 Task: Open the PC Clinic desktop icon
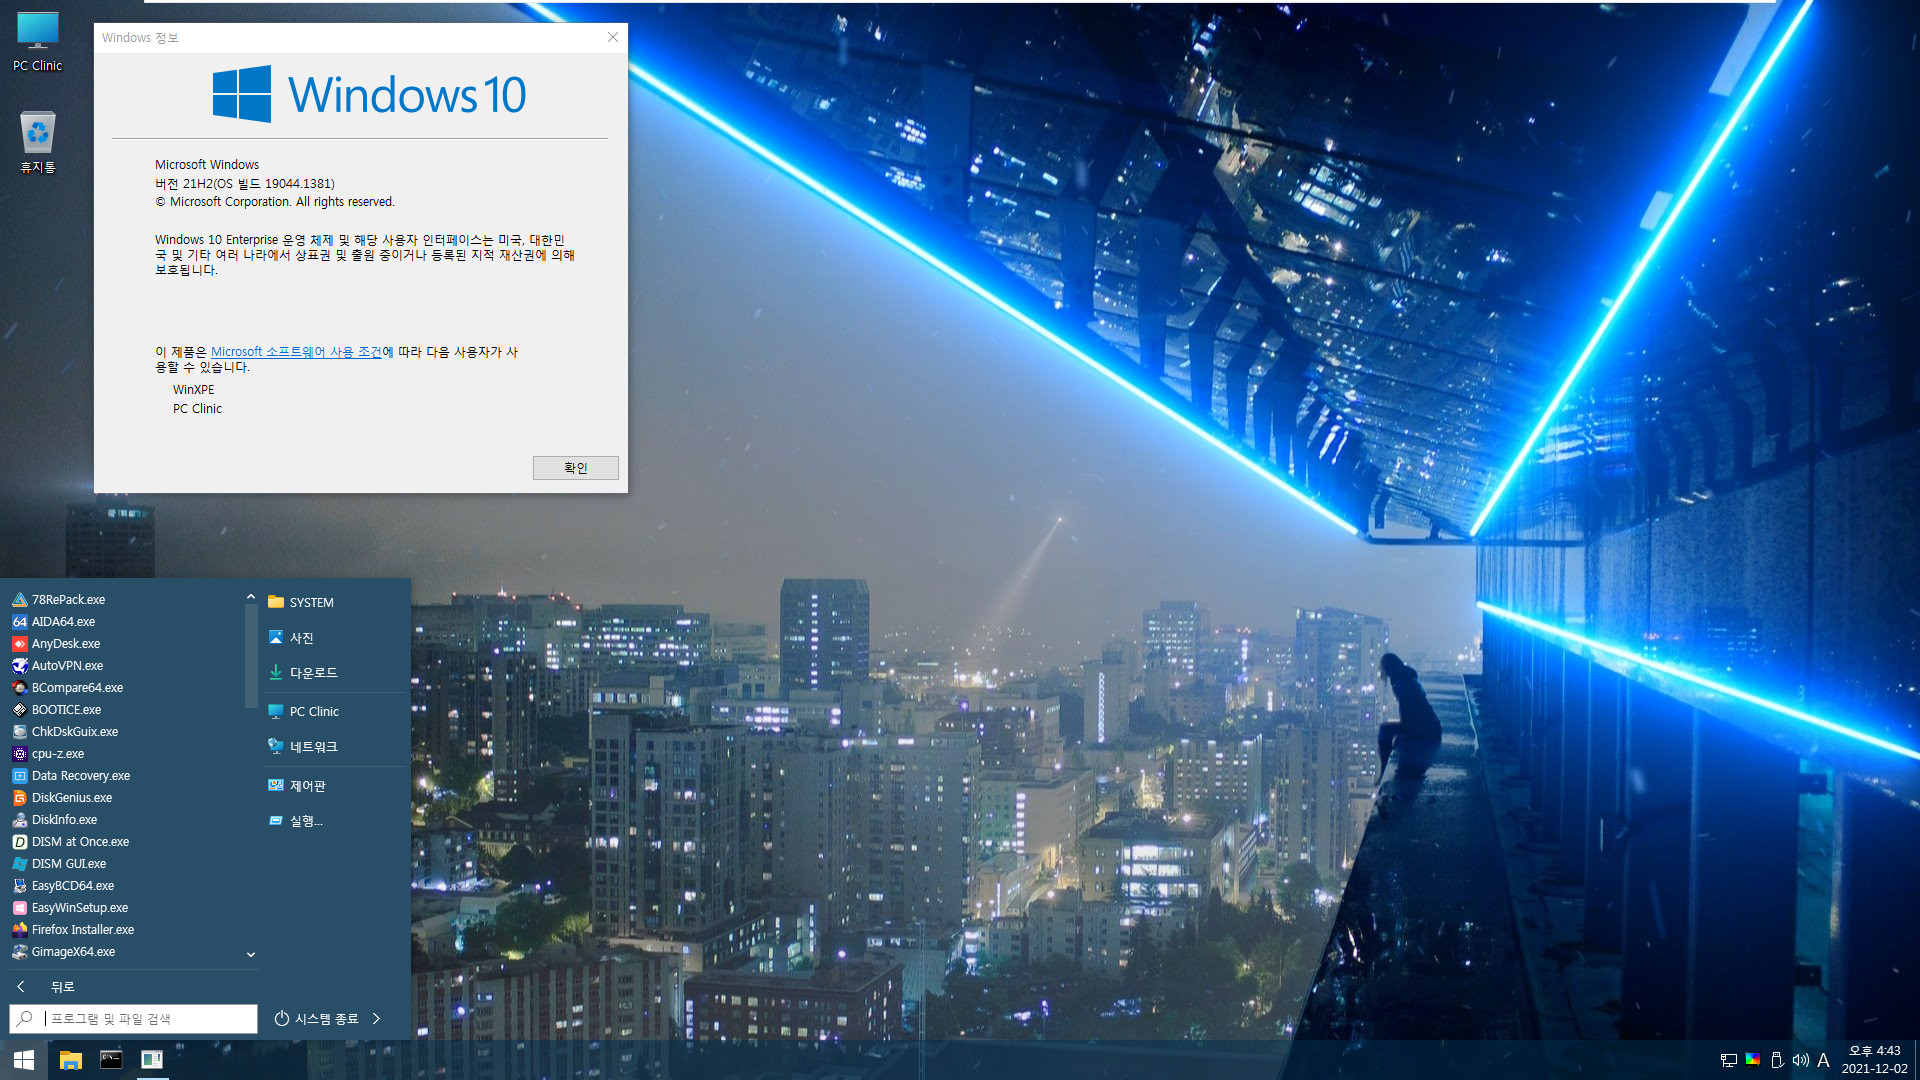click(x=37, y=42)
